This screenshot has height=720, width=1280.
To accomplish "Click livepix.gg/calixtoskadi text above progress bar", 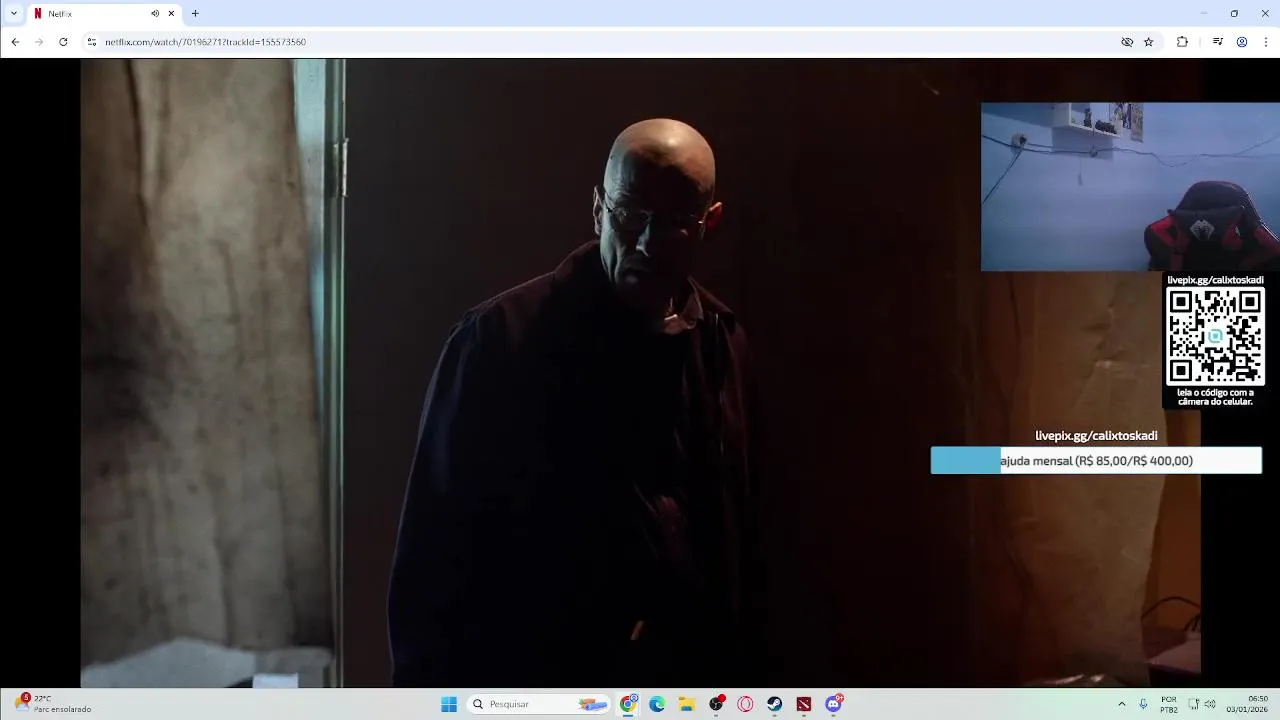I will pos(1096,436).
